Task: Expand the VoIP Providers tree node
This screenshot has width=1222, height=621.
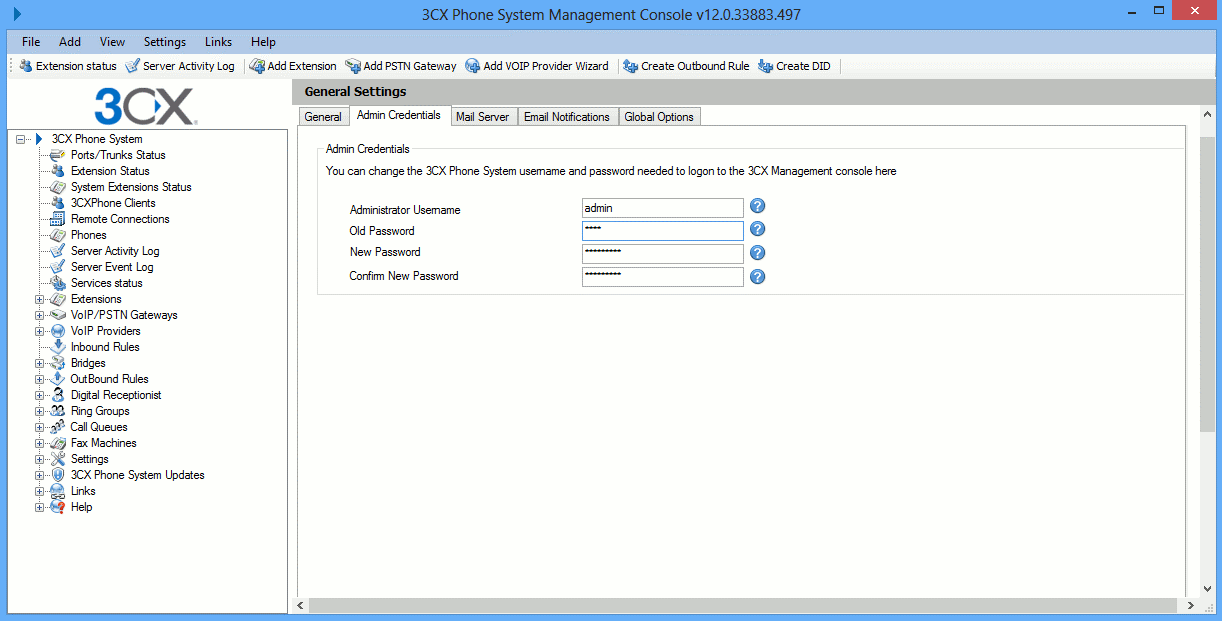Action: 39,331
